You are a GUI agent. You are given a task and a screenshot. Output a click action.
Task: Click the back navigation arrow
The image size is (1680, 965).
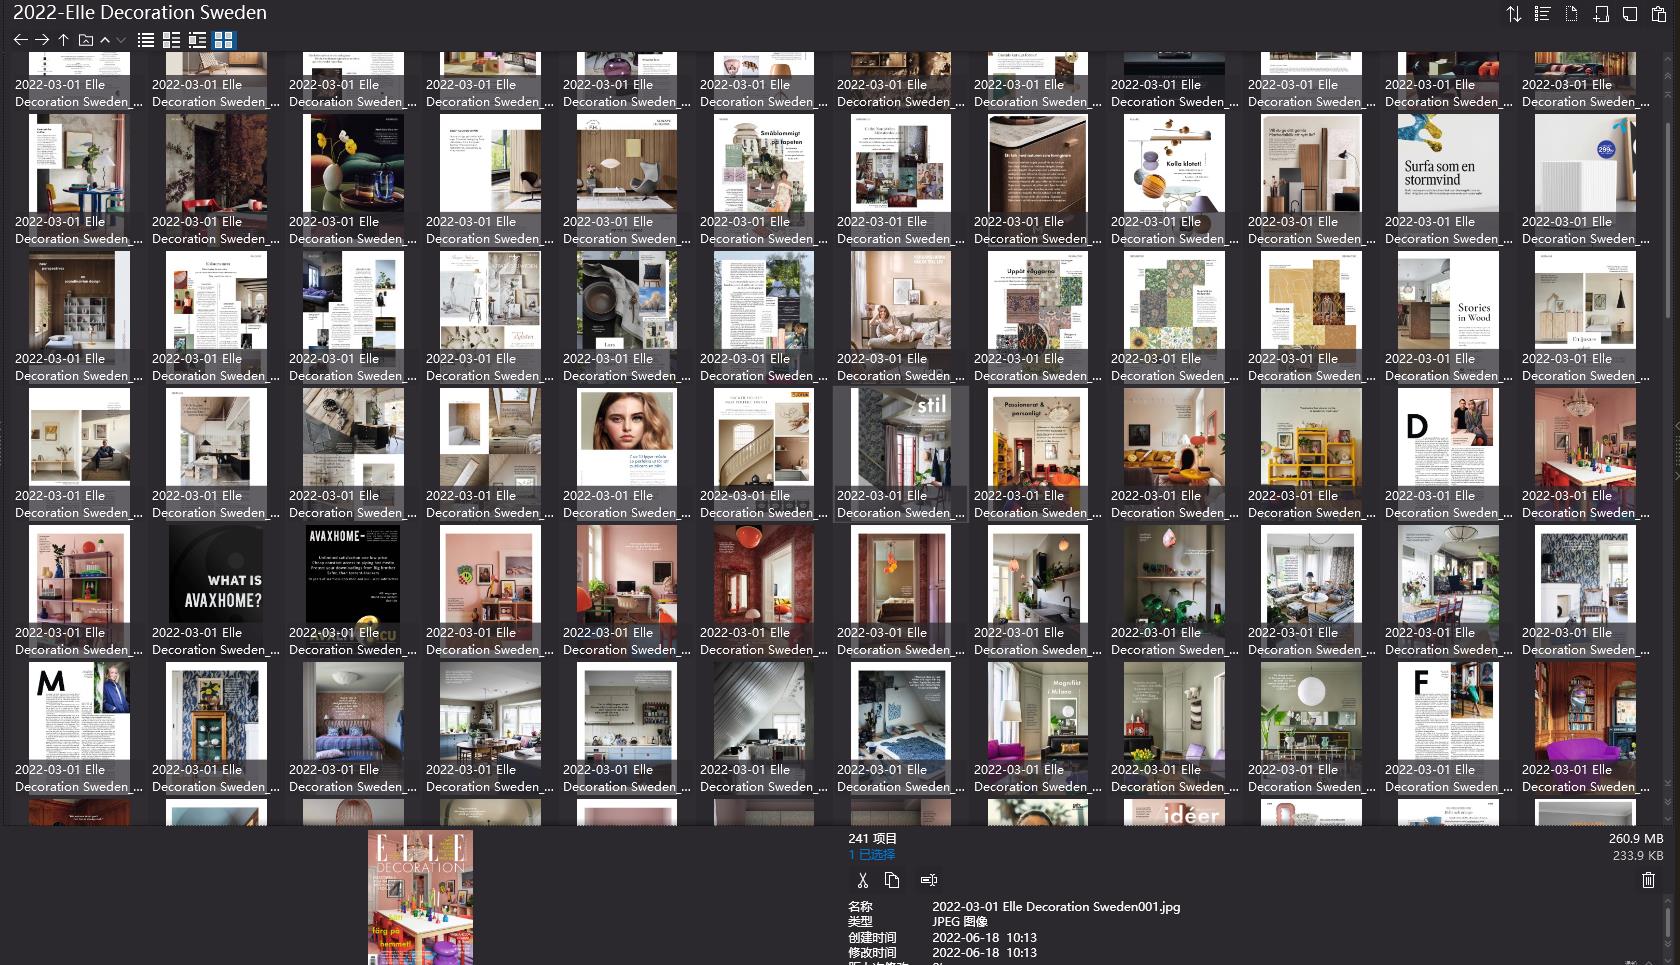click(20, 40)
